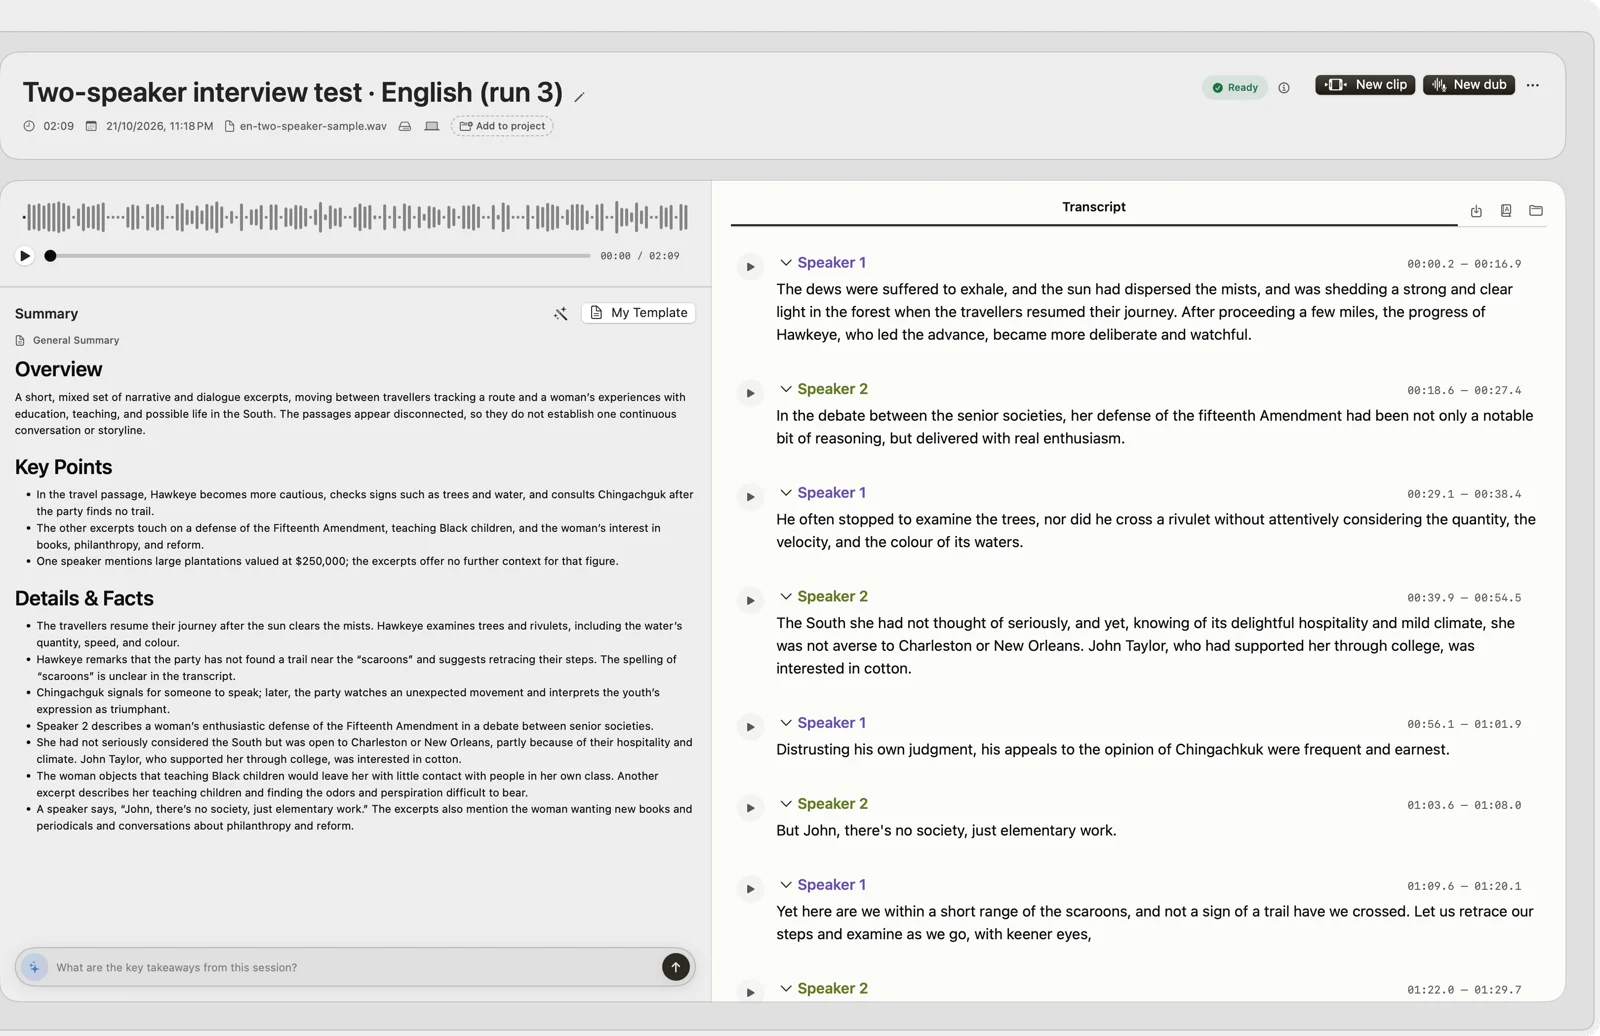Click the New clip button
The width and height of the screenshot is (1600, 1036).
(1365, 85)
